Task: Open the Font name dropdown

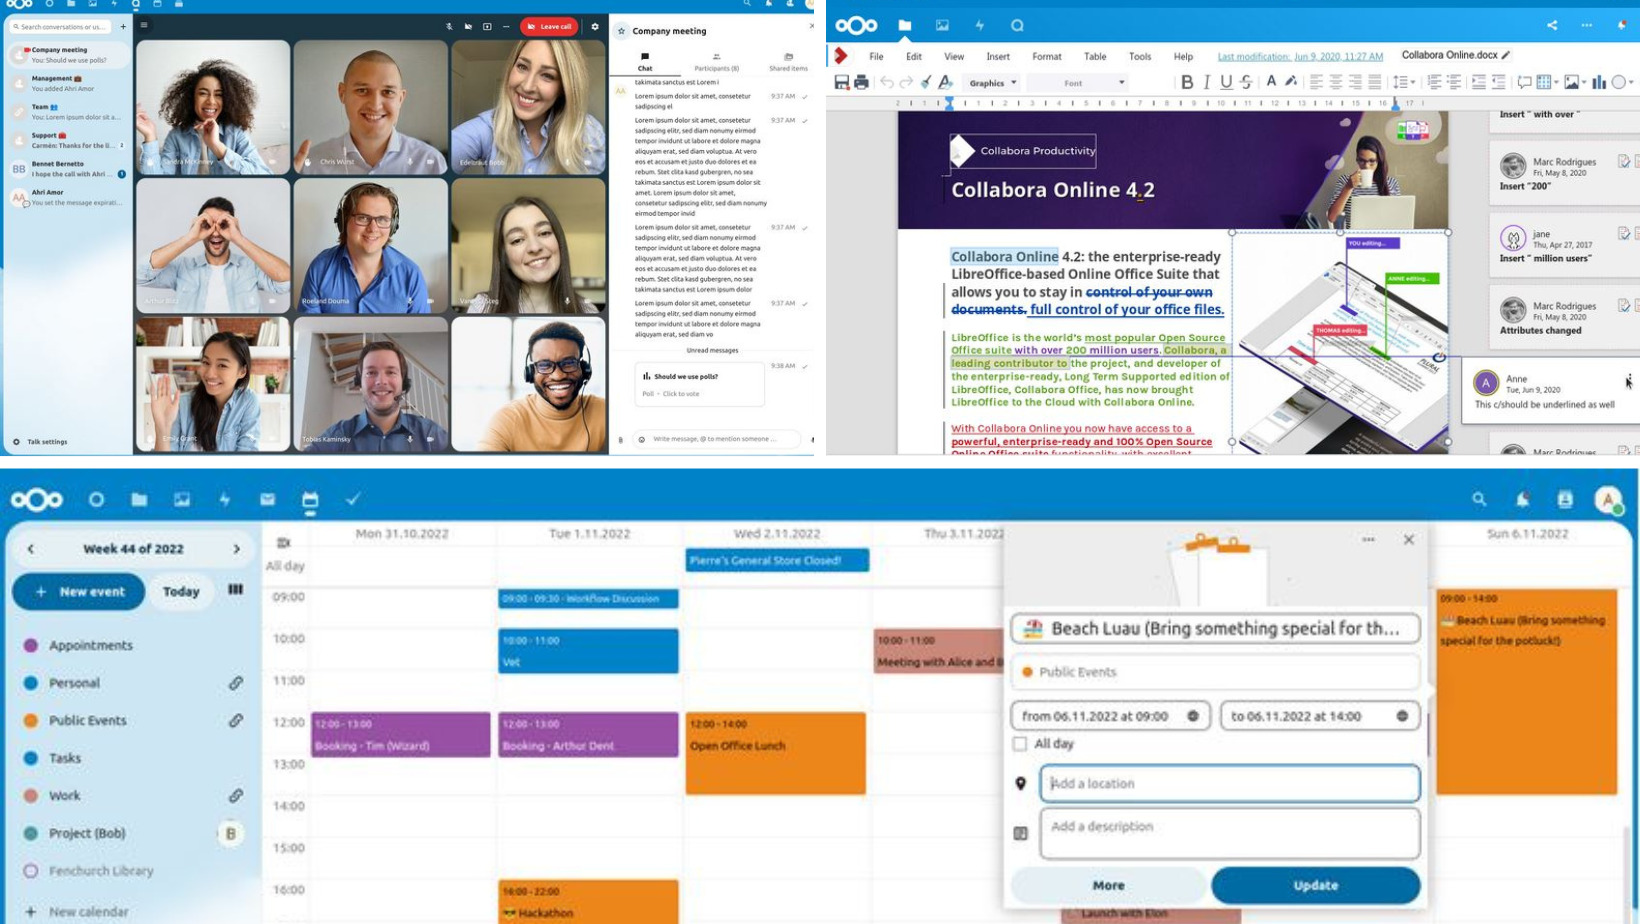Action: [1078, 83]
